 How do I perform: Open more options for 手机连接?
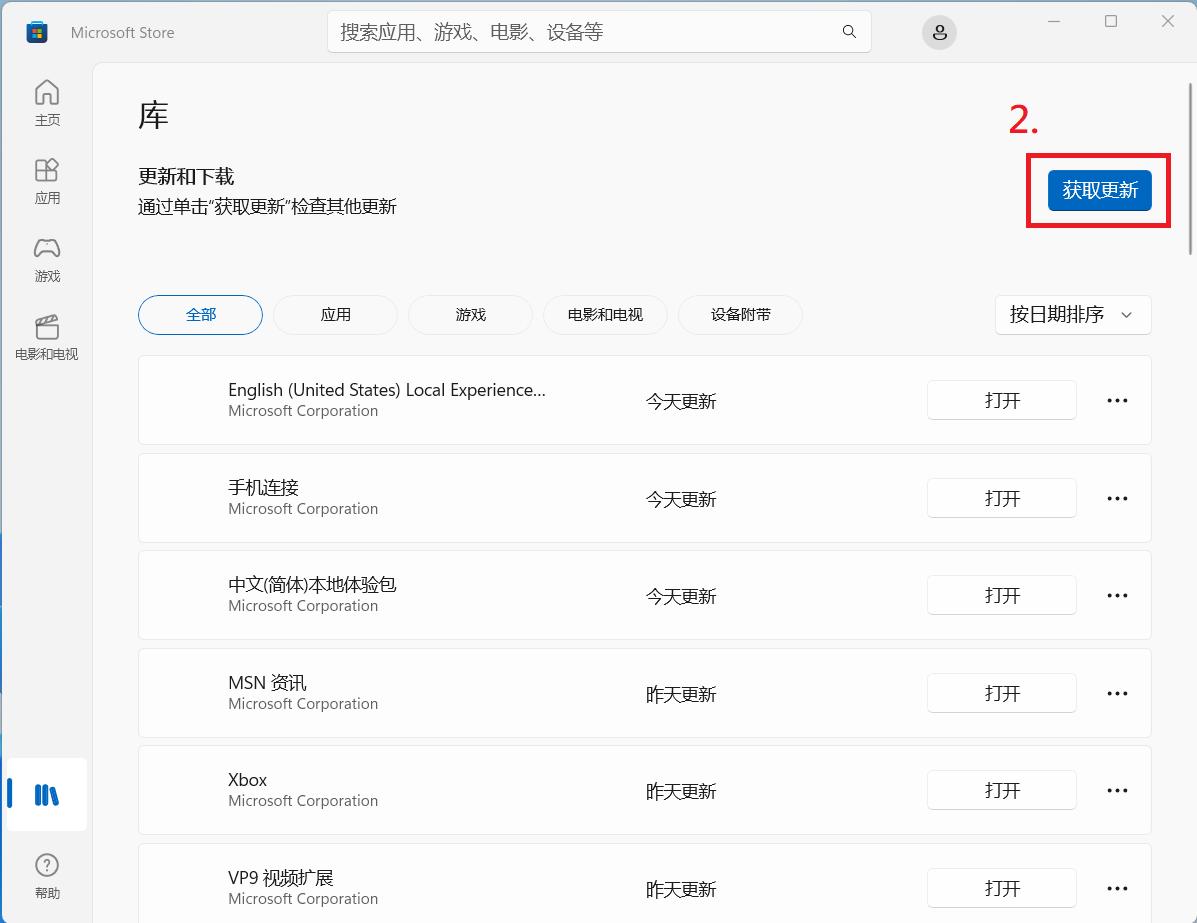point(1117,498)
